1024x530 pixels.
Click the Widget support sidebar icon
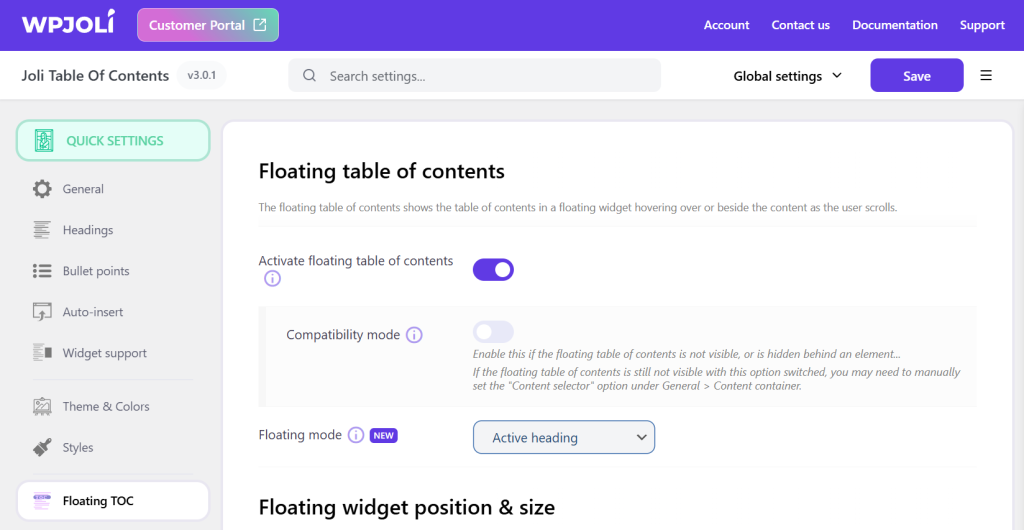pos(42,353)
